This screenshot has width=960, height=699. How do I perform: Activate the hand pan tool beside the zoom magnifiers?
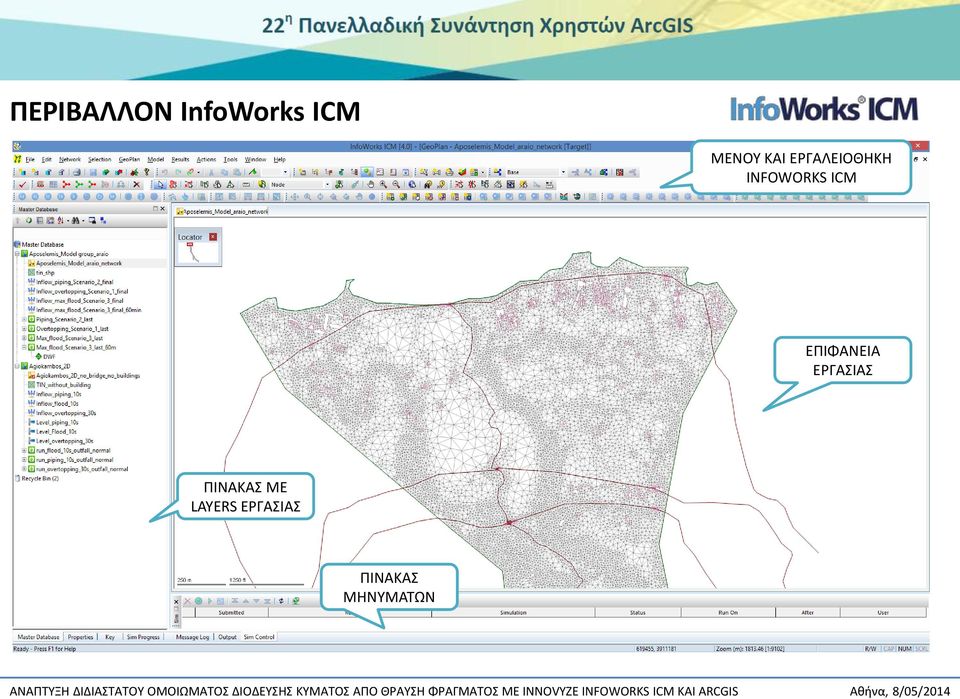371,184
